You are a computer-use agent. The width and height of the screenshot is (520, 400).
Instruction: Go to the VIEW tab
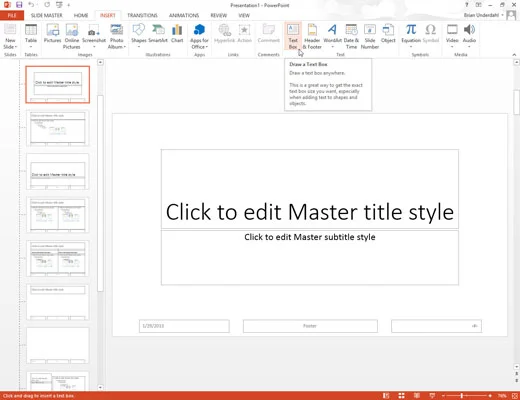[x=244, y=15]
